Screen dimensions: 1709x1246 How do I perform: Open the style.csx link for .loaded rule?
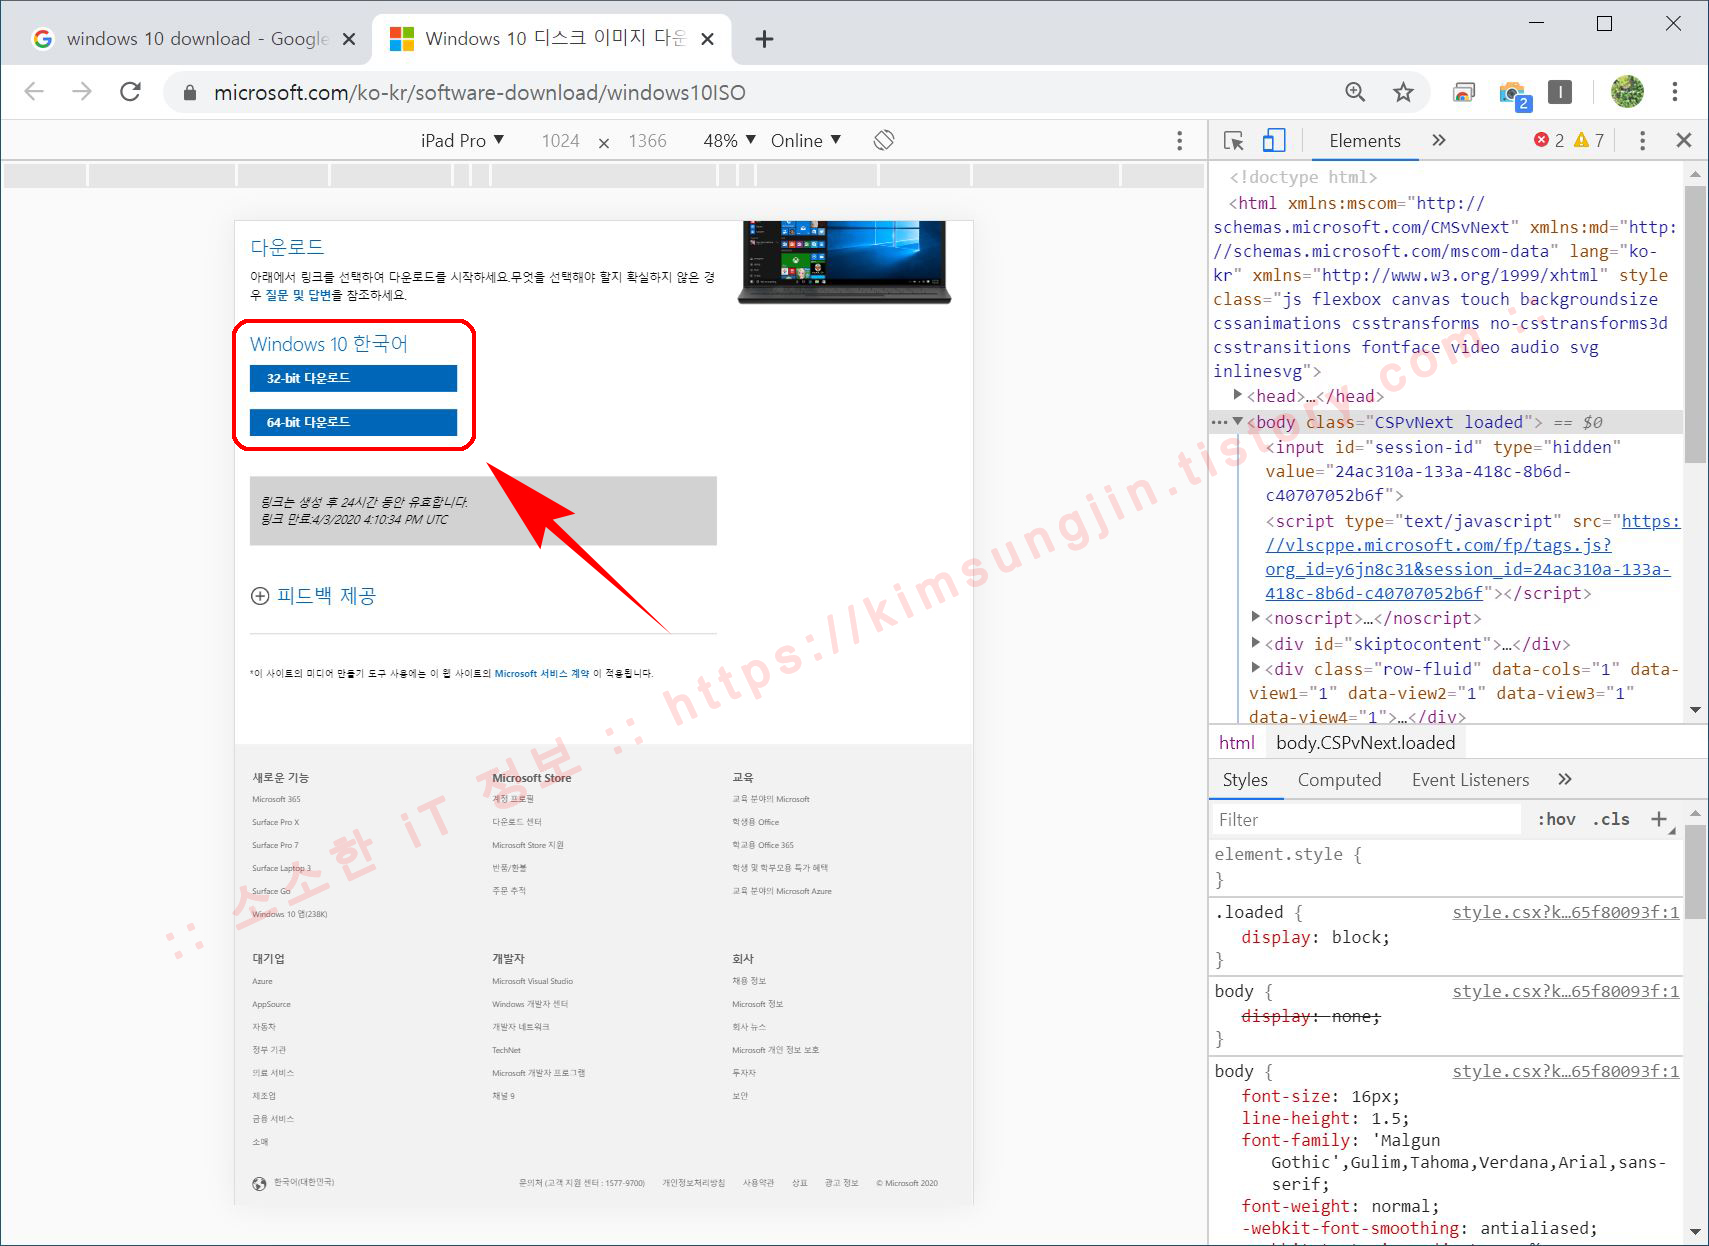tap(1565, 912)
